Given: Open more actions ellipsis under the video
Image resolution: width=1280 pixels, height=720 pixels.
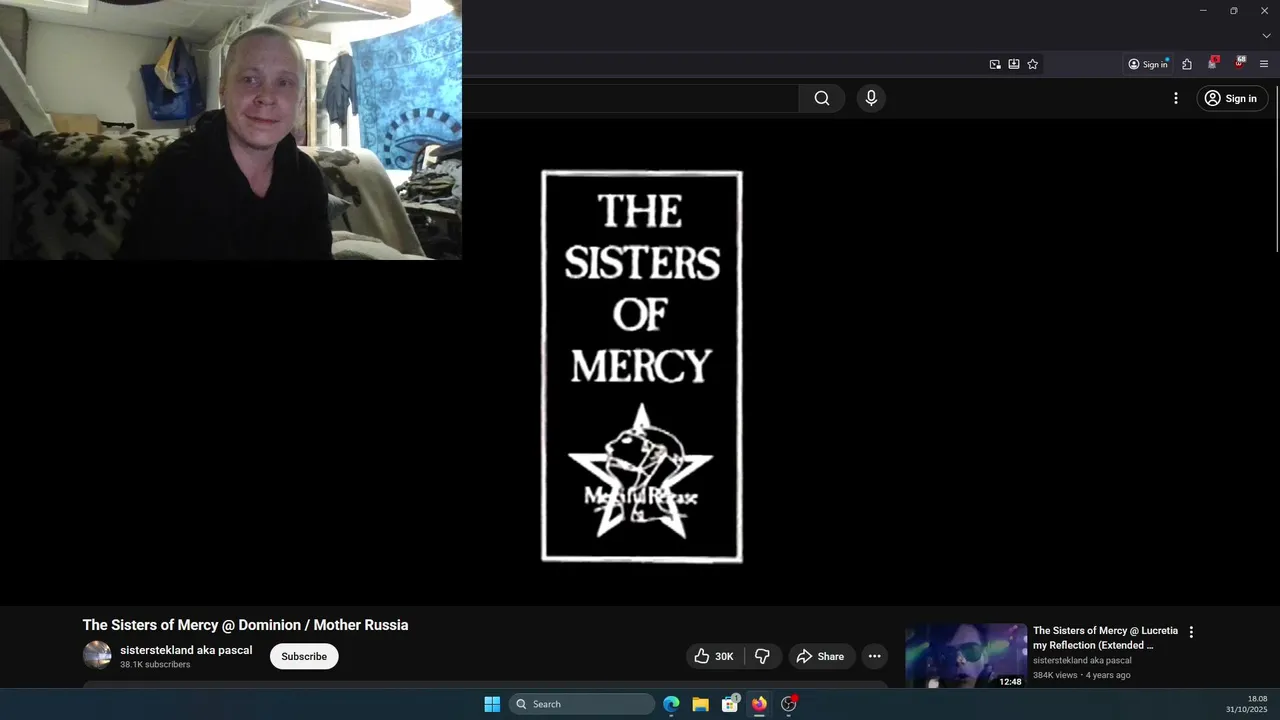Looking at the screenshot, I should (x=874, y=656).
